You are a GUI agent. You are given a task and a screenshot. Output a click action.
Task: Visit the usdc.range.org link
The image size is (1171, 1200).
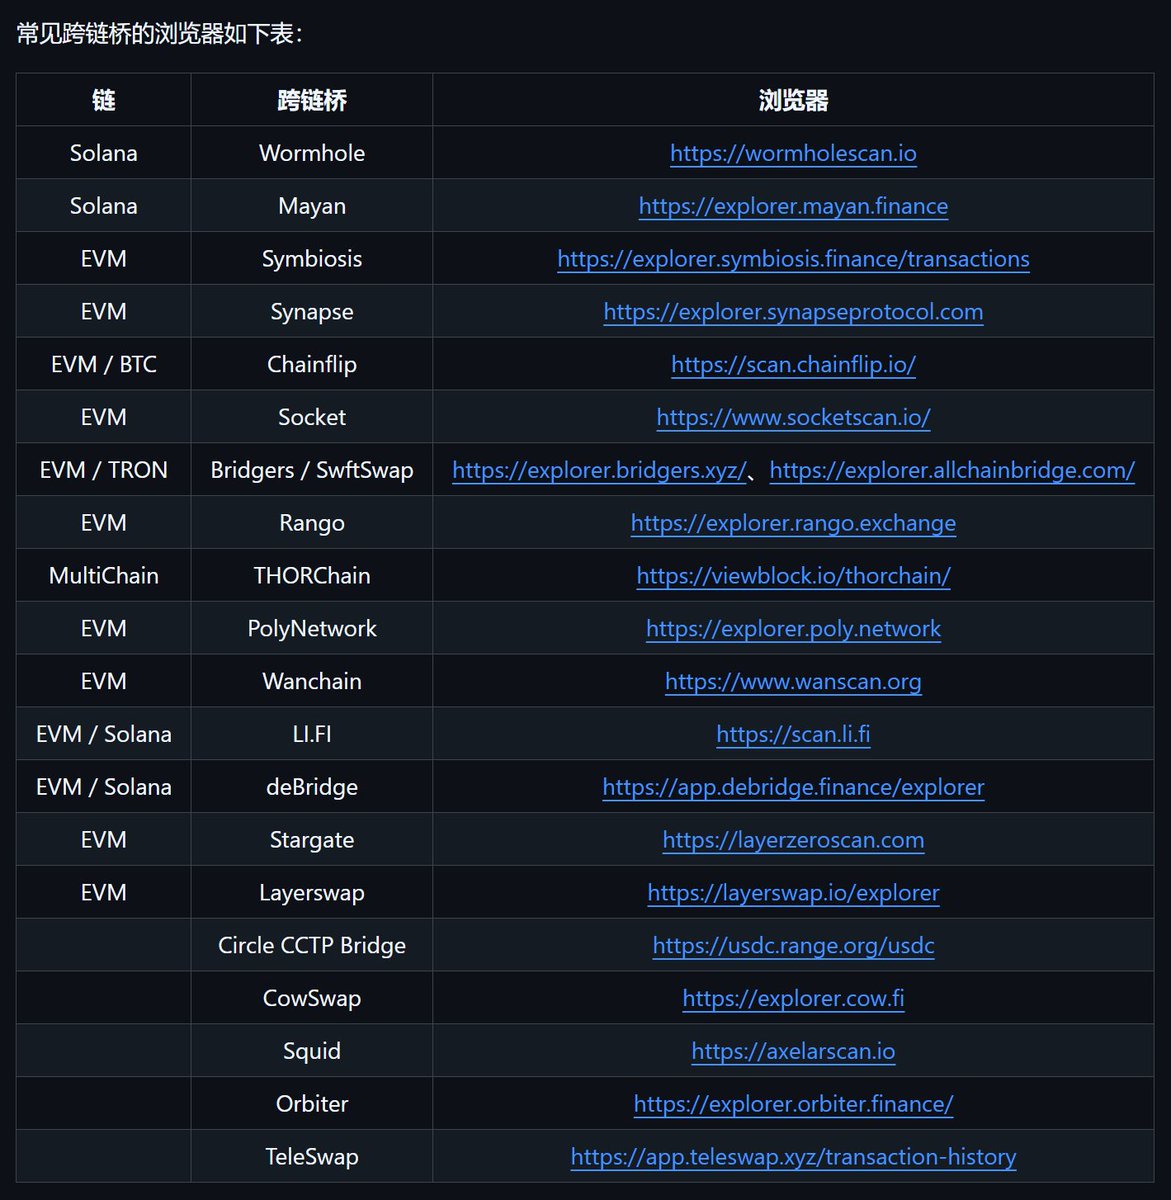[x=793, y=946]
